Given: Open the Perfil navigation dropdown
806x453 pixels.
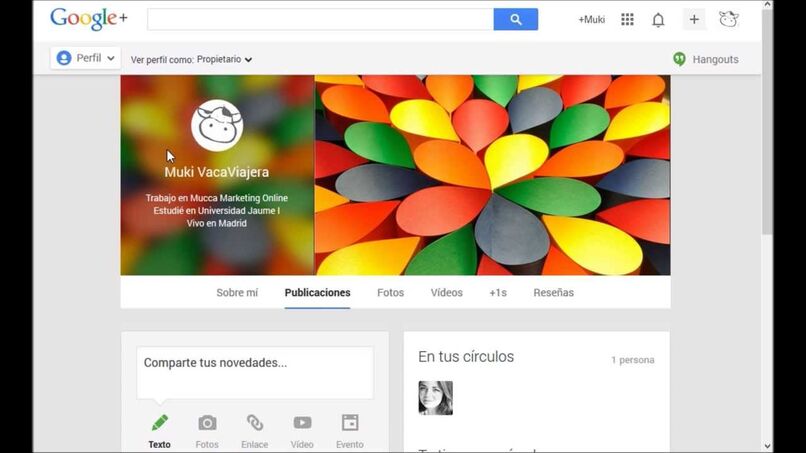Looking at the screenshot, I should tap(85, 58).
